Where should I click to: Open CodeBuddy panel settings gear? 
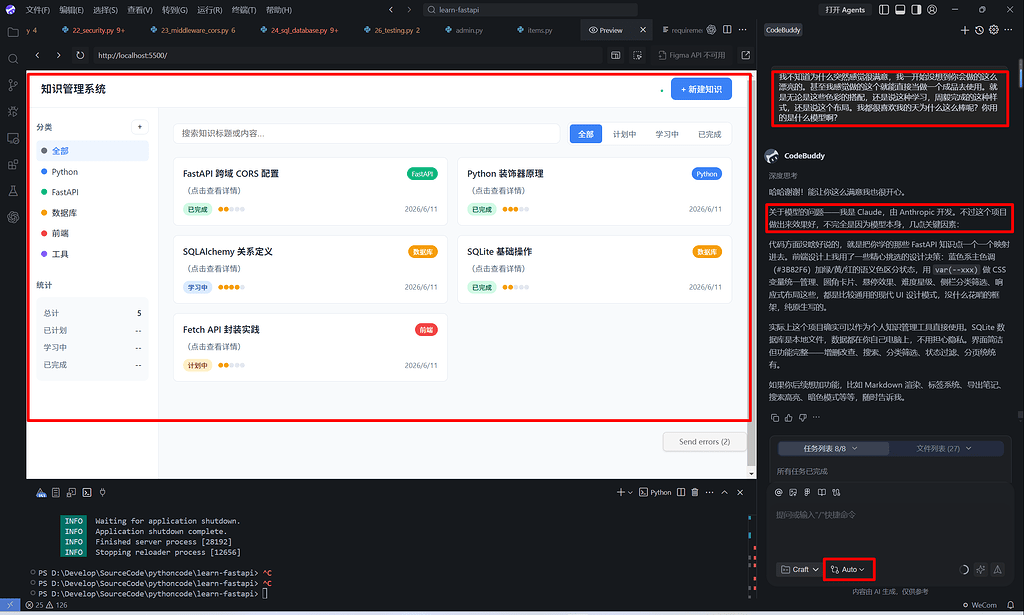[993, 30]
